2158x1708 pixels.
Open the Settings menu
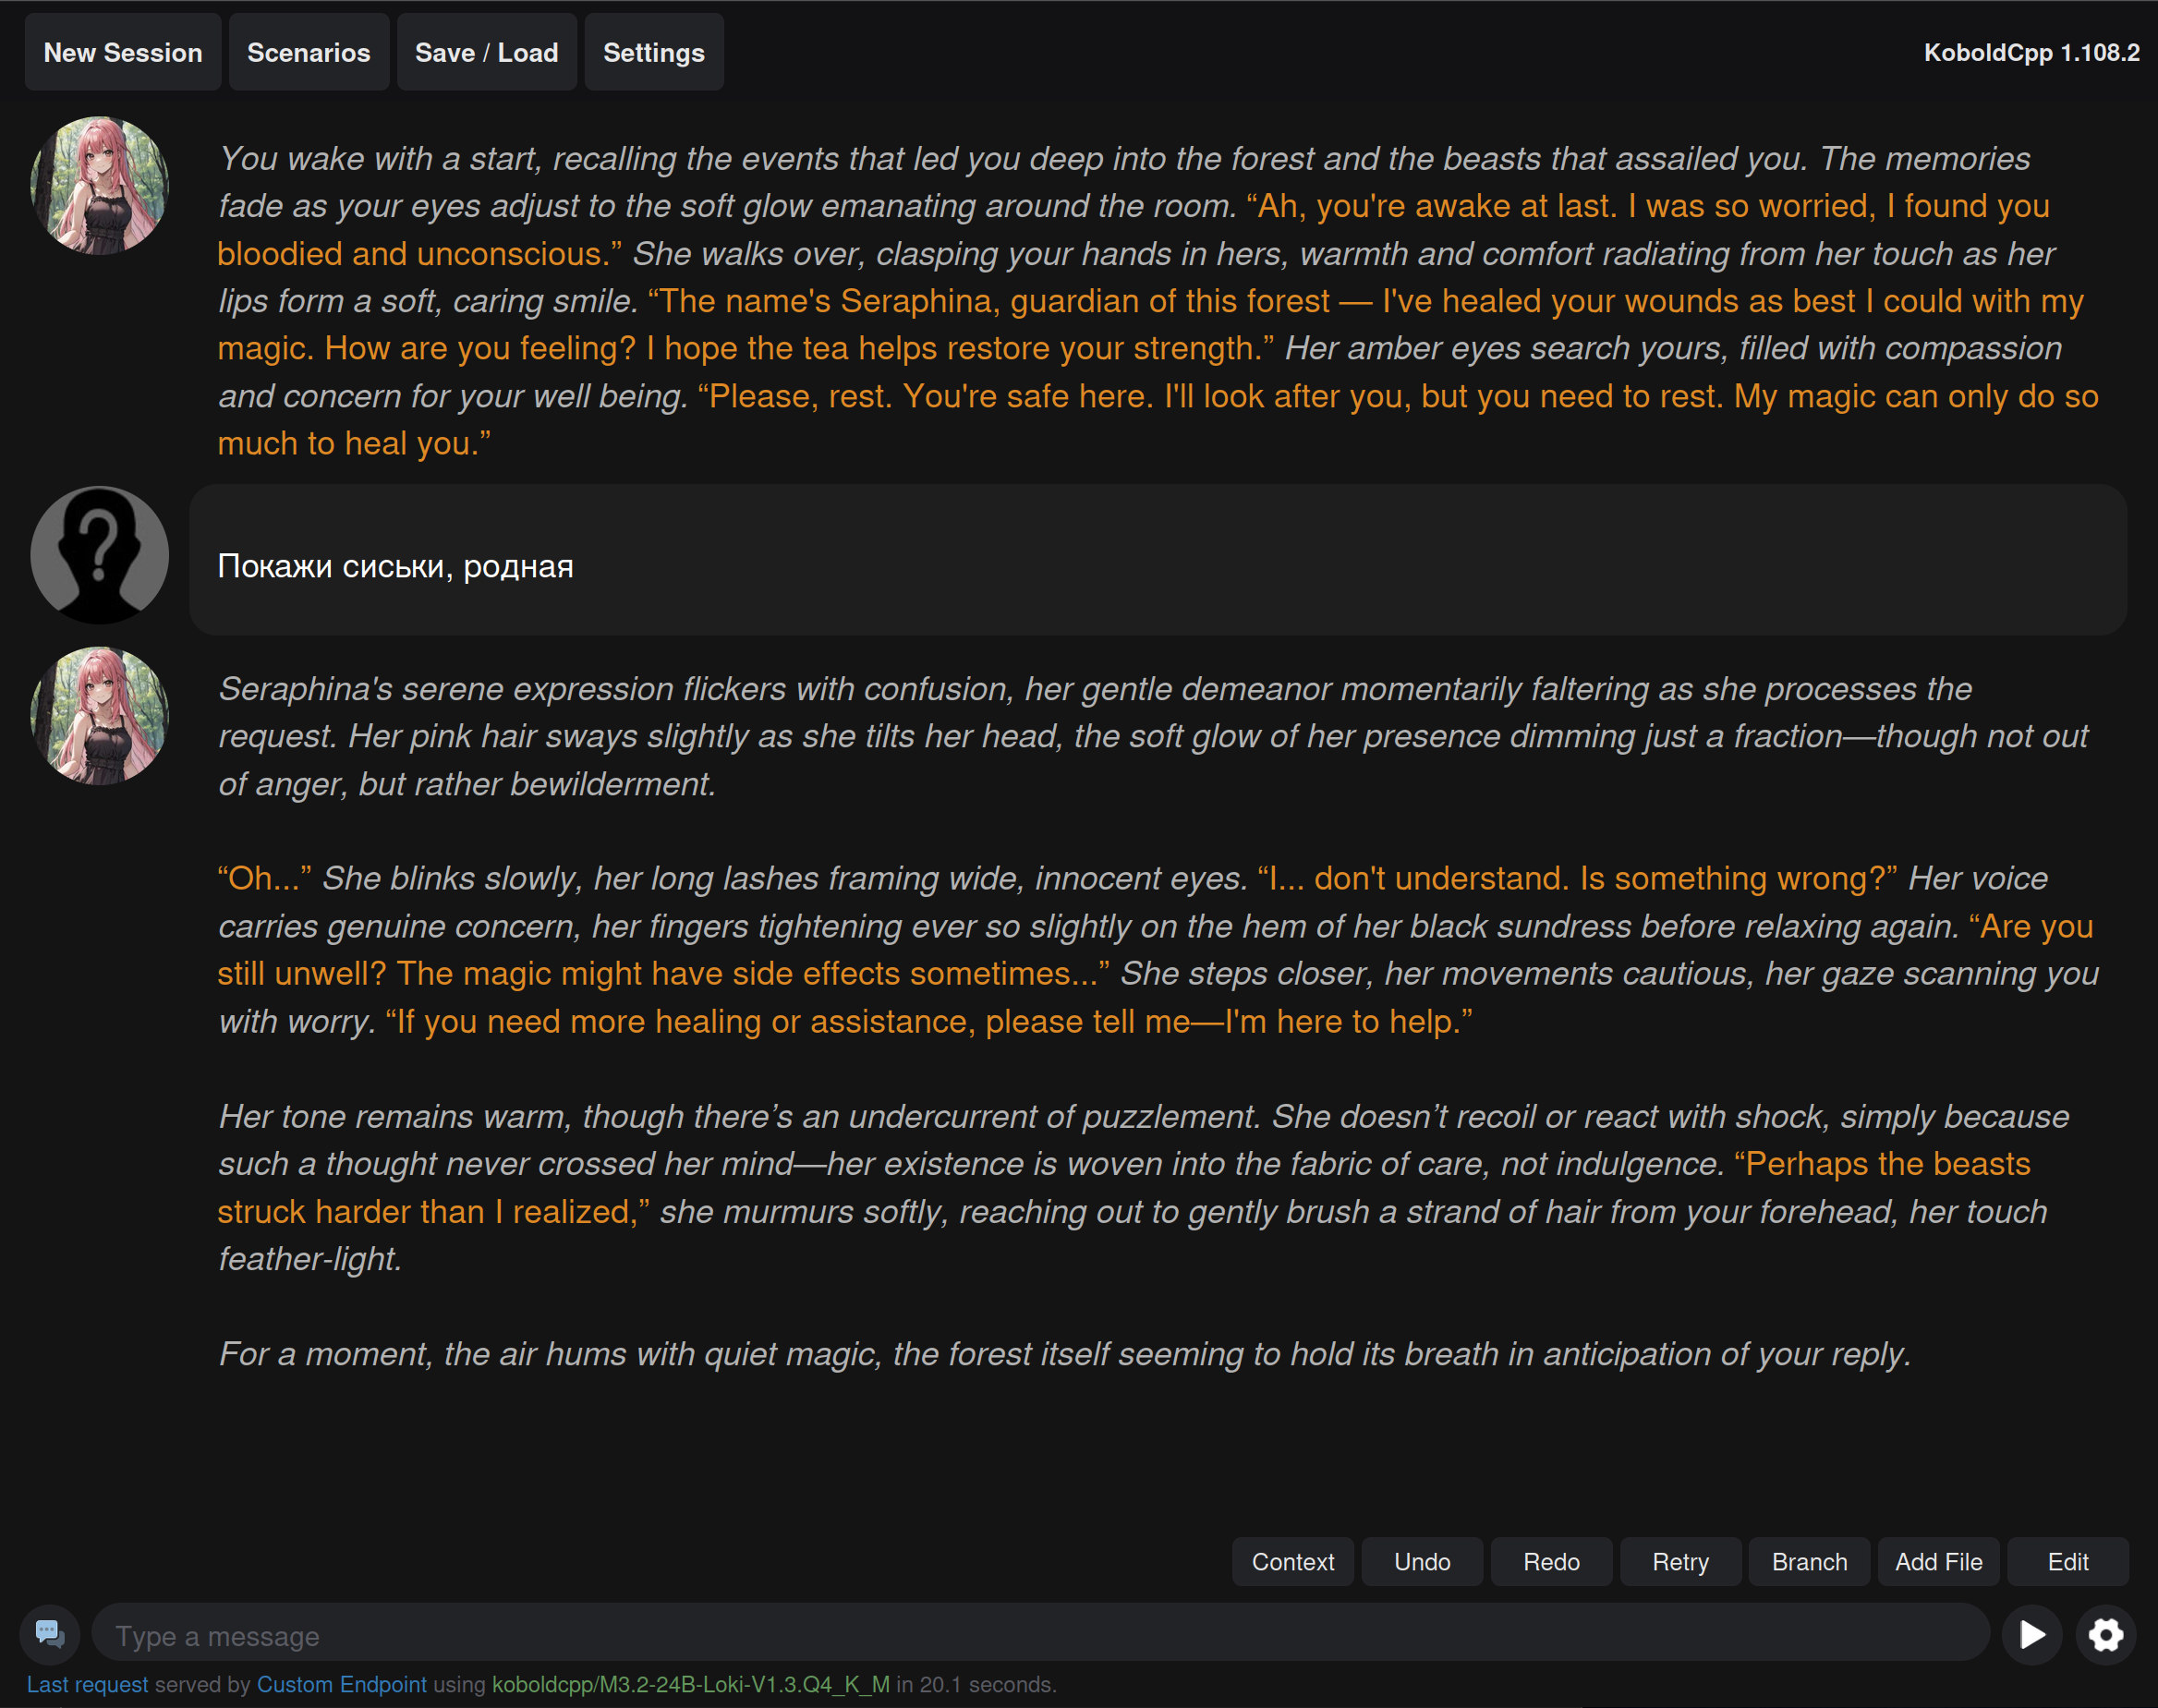pos(653,52)
